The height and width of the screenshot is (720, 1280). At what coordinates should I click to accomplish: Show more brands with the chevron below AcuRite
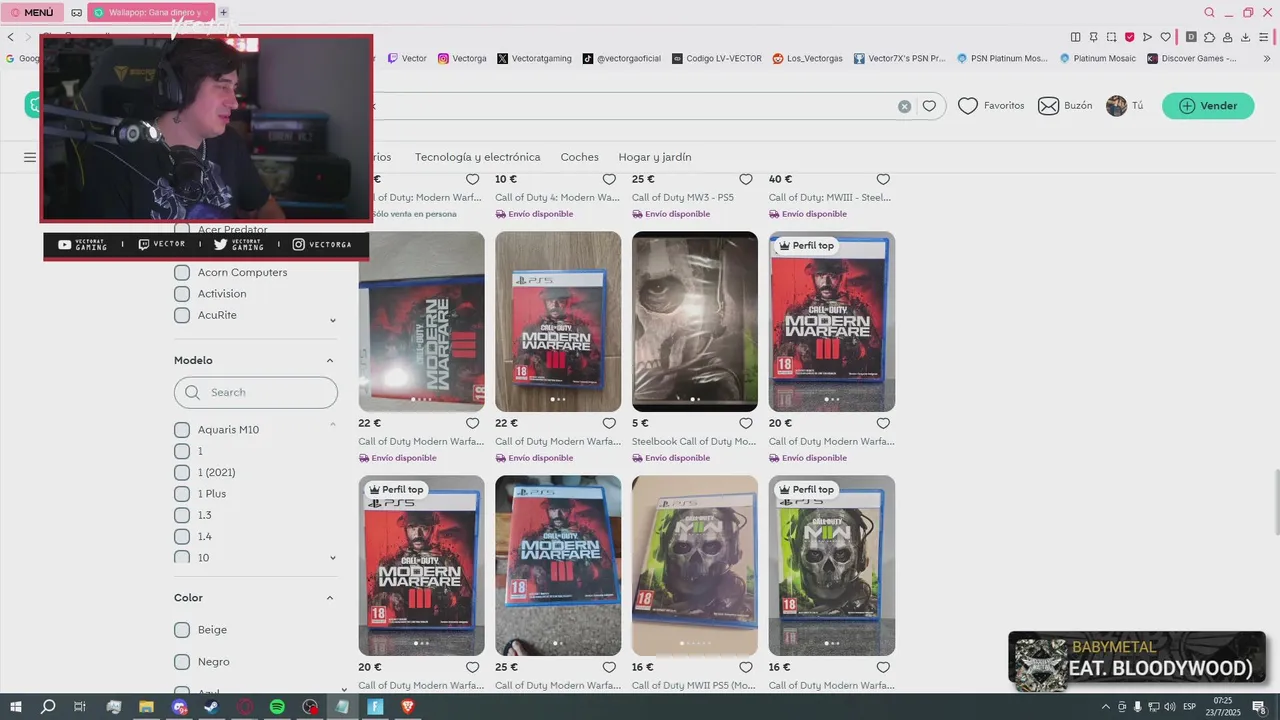333,321
